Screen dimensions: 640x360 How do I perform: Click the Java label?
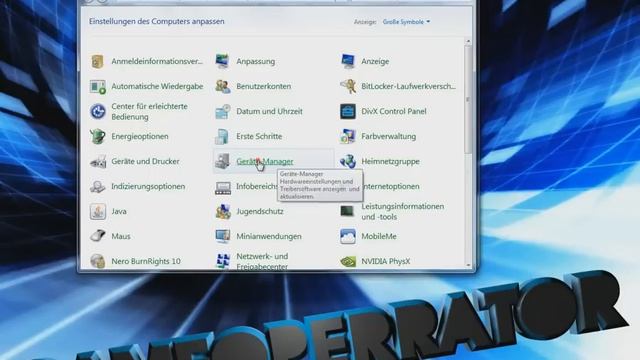click(119, 211)
